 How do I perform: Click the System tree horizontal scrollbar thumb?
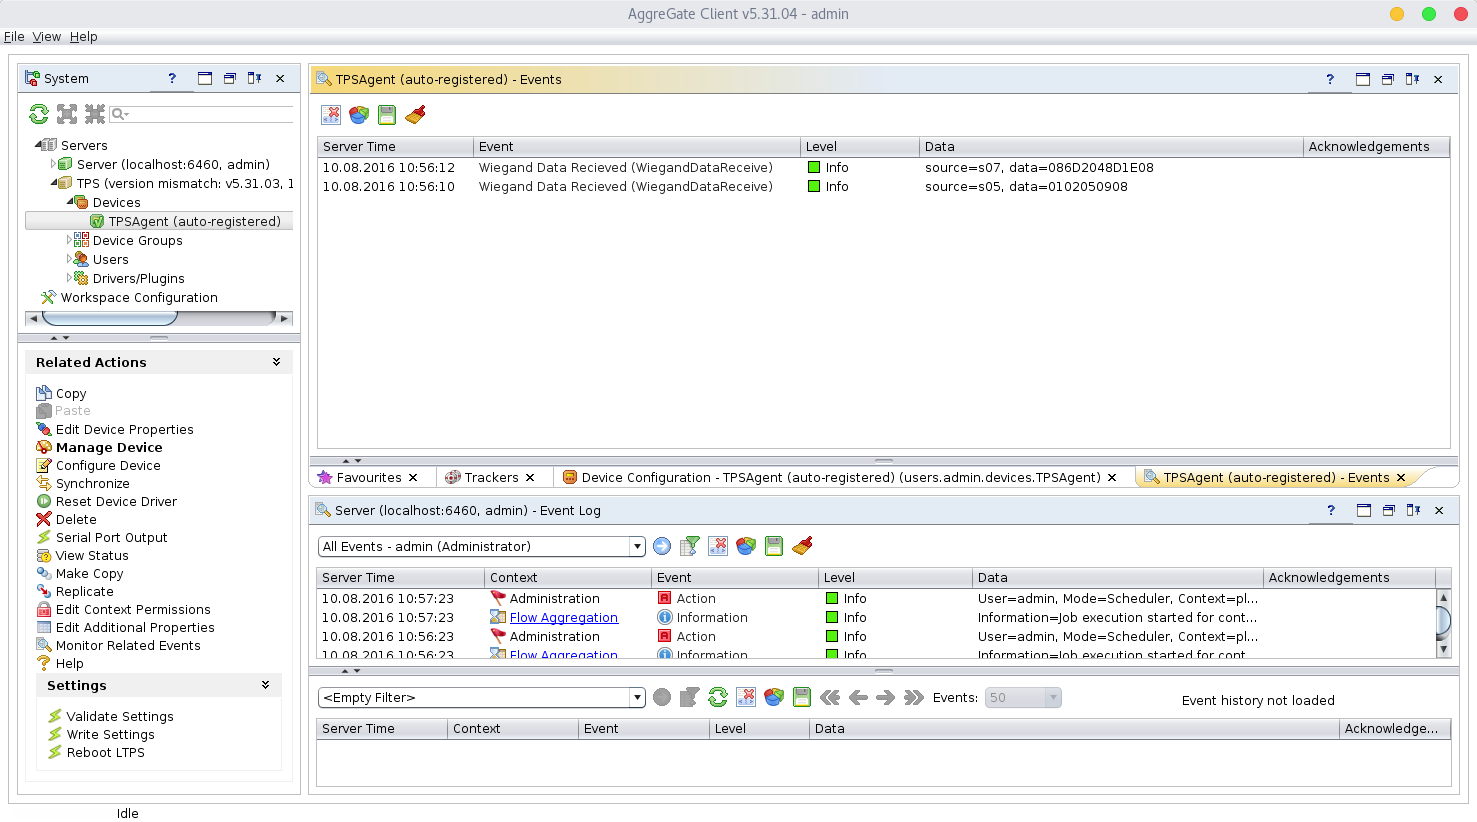(x=110, y=318)
